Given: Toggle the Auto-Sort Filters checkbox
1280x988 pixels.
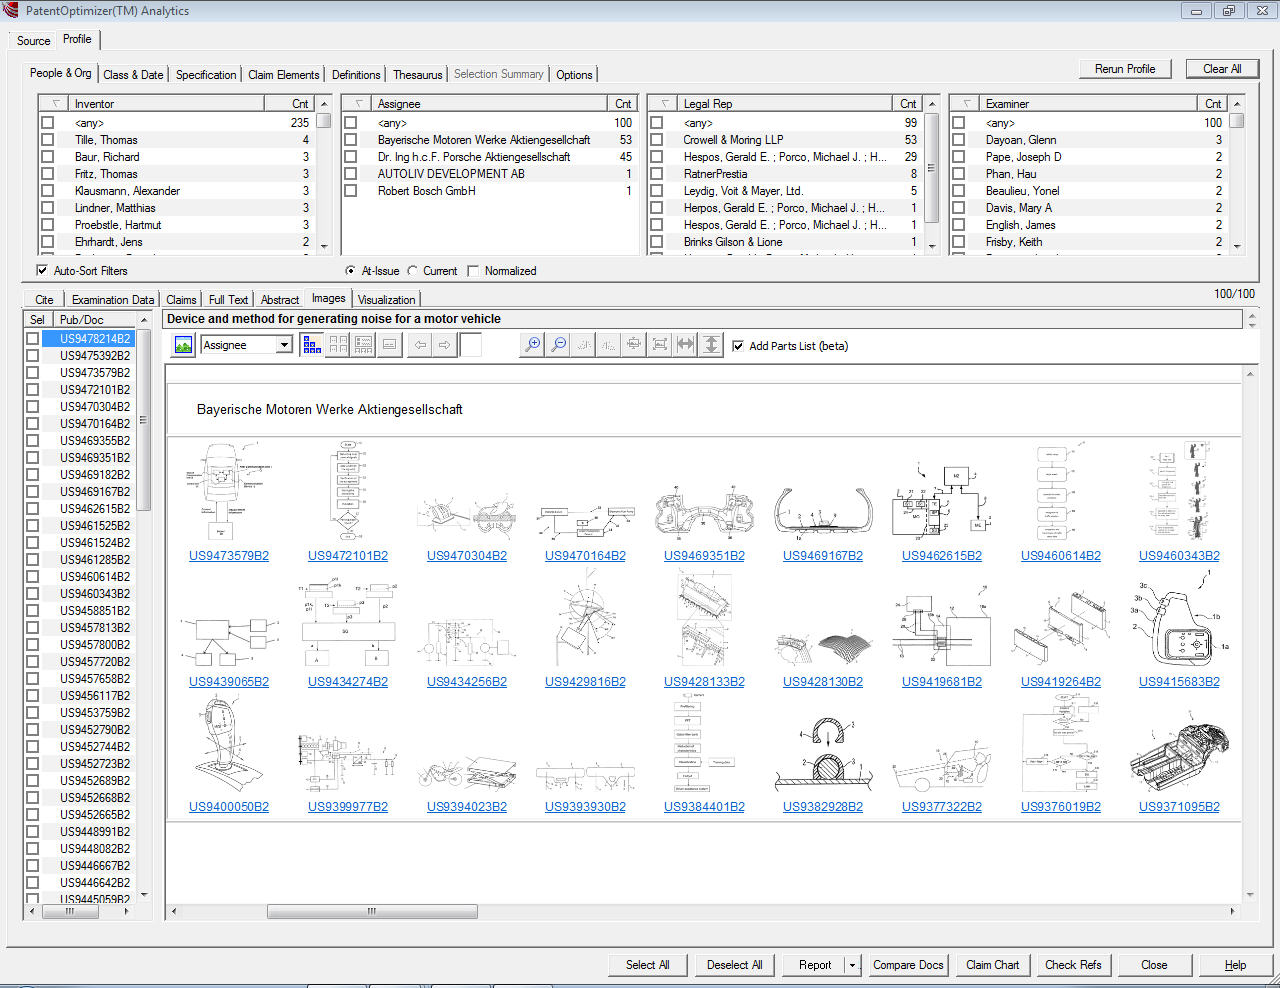Looking at the screenshot, I should click(x=43, y=271).
